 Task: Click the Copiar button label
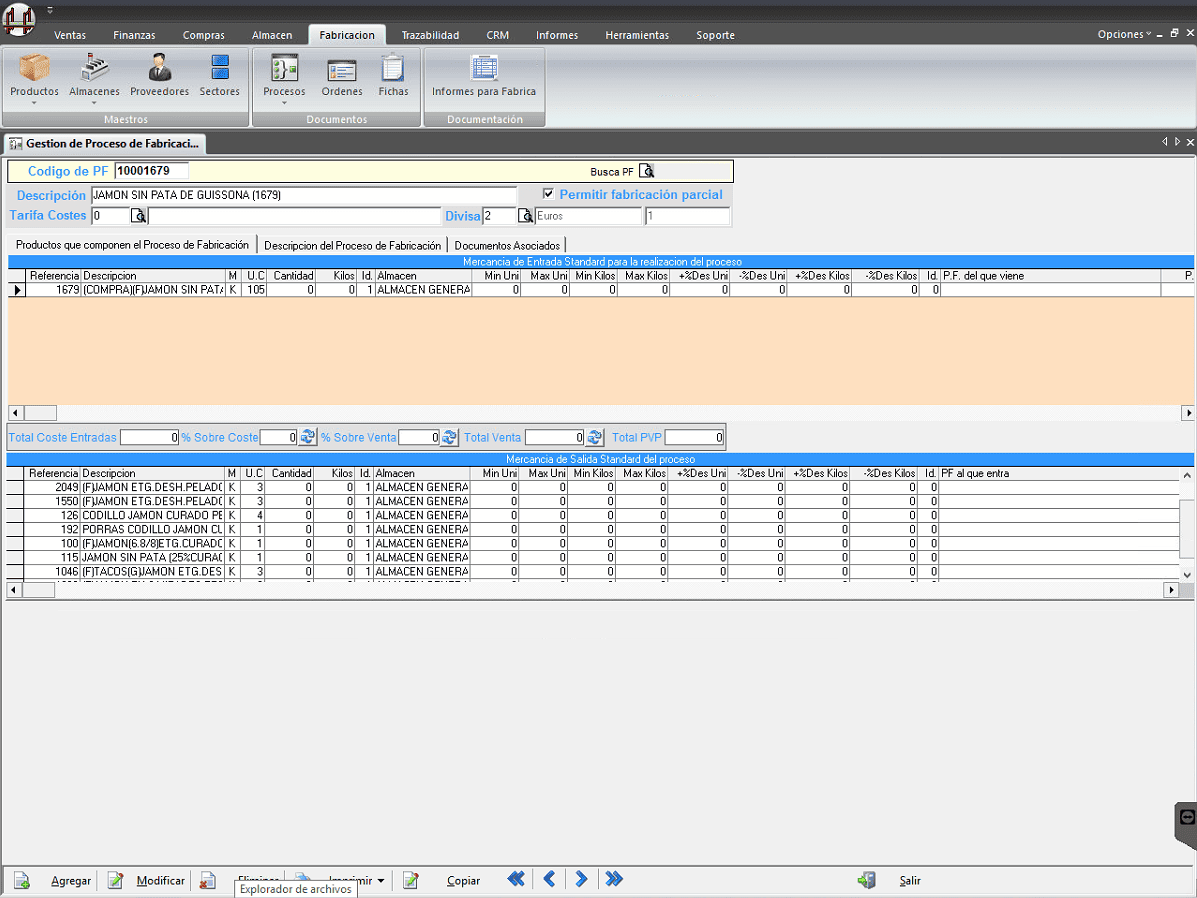pyautogui.click(x=463, y=881)
